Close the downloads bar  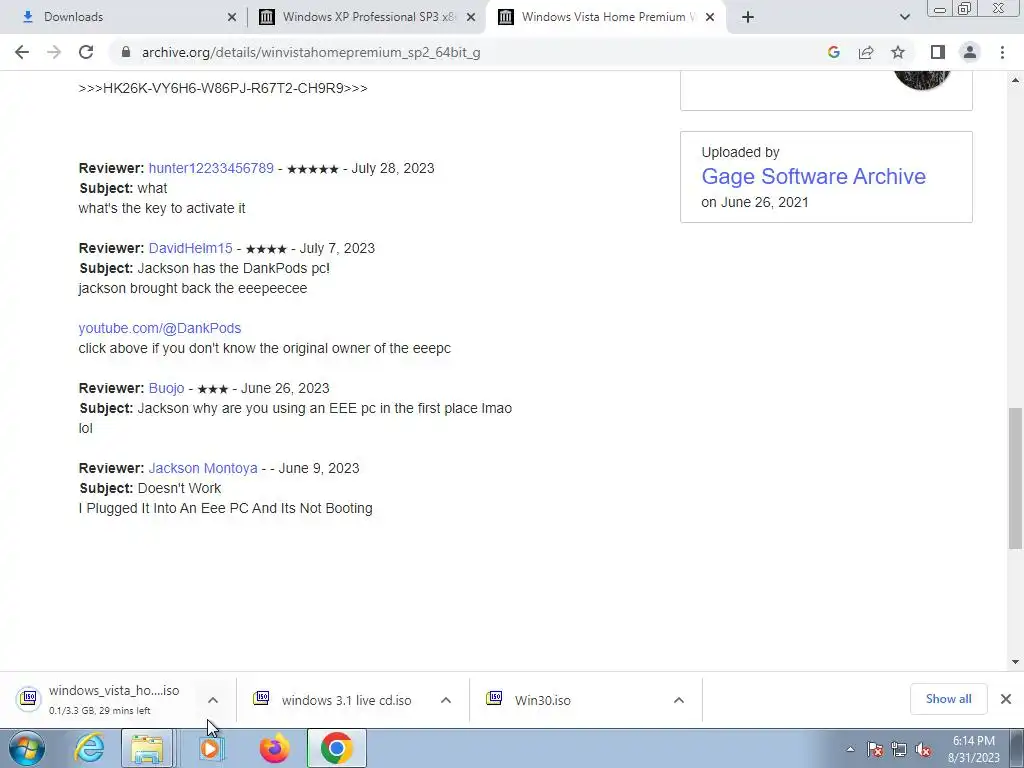(1006, 699)
